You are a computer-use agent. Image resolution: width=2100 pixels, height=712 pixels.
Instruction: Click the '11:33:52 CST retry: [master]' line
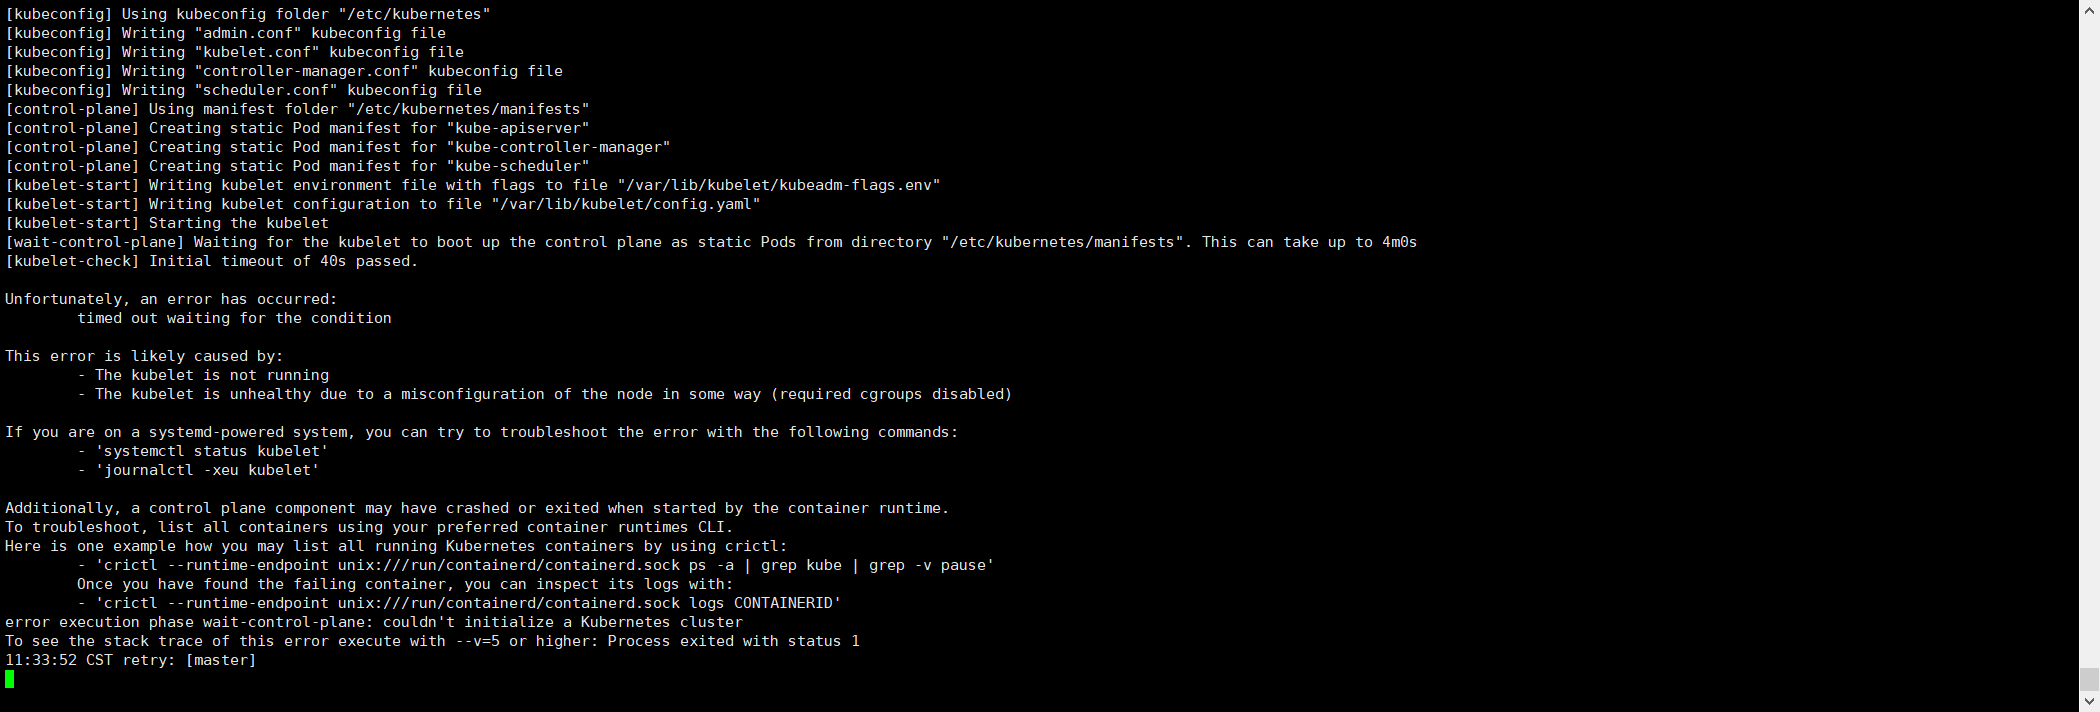pos(131,660)
